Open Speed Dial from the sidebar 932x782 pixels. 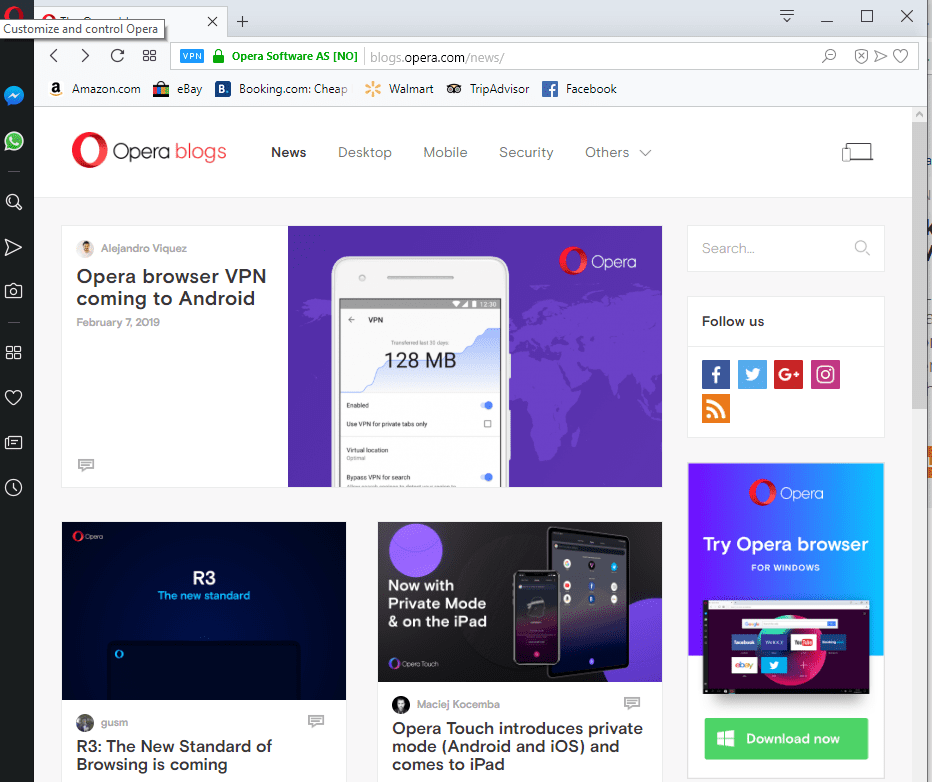coord(14,352)
